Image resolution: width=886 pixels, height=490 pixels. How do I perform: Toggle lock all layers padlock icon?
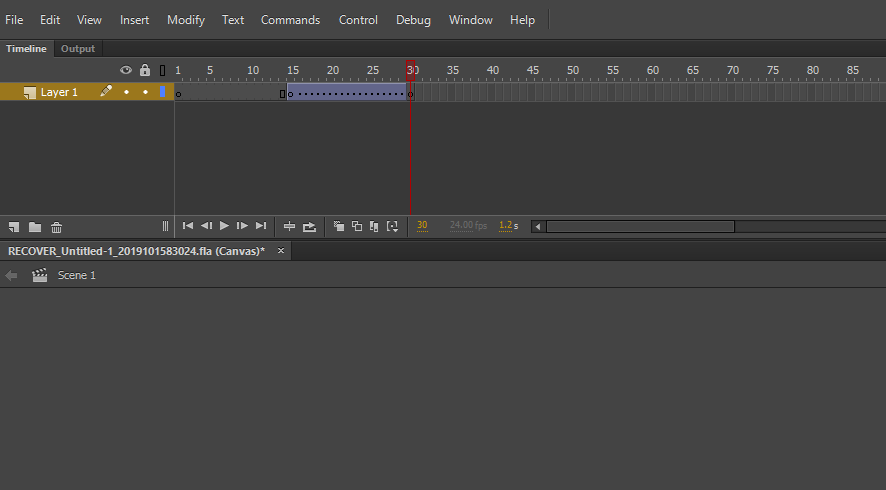click(x=145, y=70)
